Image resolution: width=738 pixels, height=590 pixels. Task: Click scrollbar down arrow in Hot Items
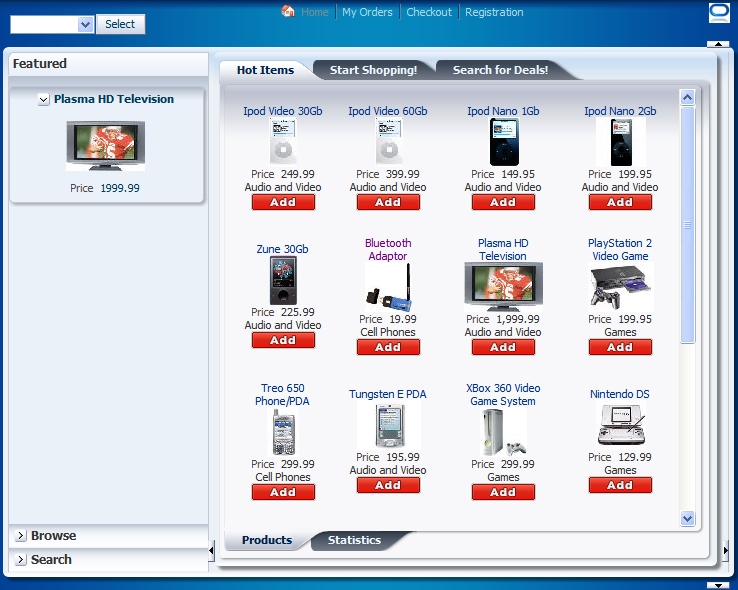point(688,518)
